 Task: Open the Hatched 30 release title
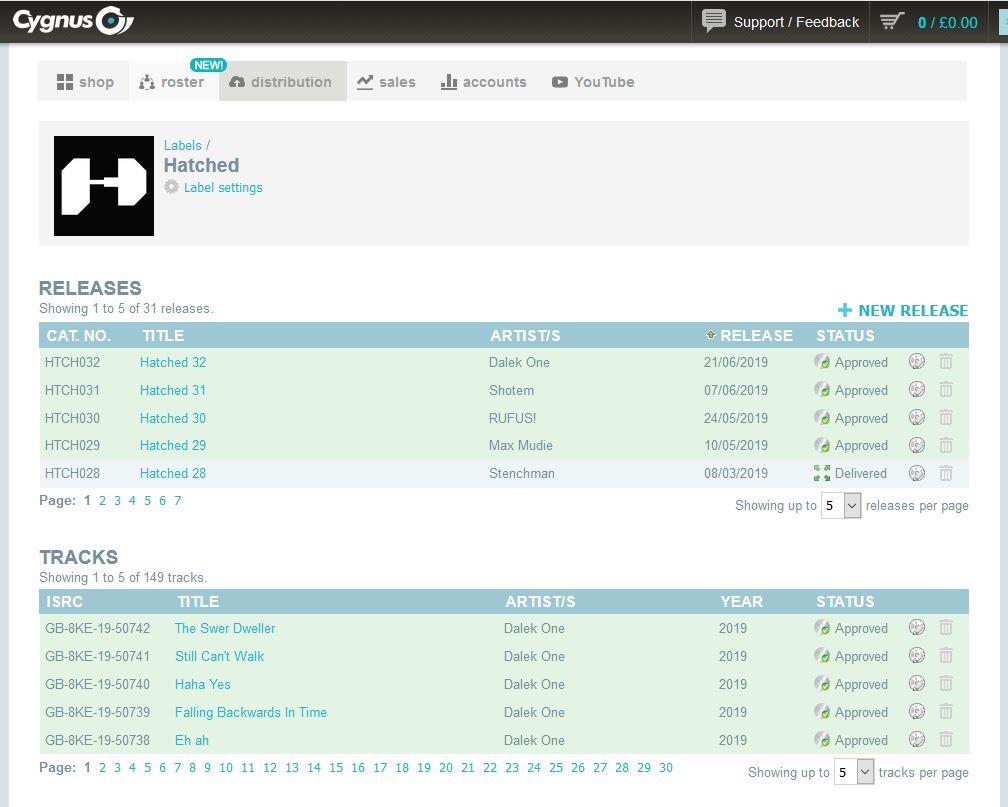pyautogui.click(x=173, y=418)
